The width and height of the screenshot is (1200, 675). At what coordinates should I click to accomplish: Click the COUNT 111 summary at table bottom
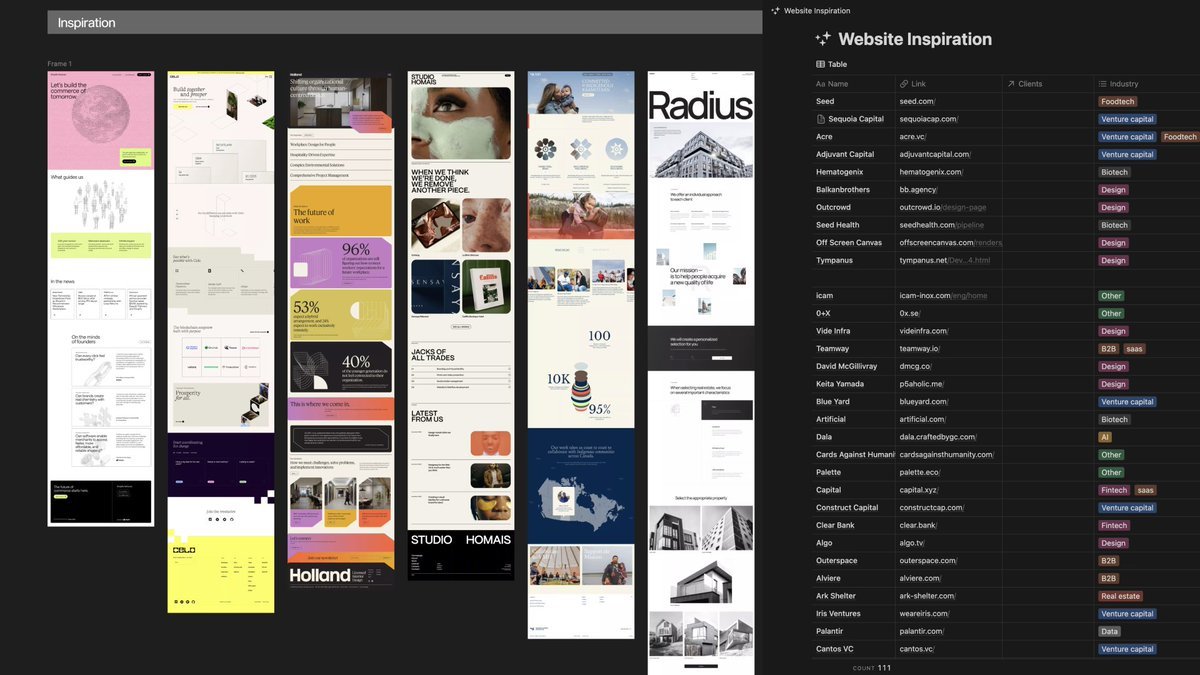coord(872,668)
